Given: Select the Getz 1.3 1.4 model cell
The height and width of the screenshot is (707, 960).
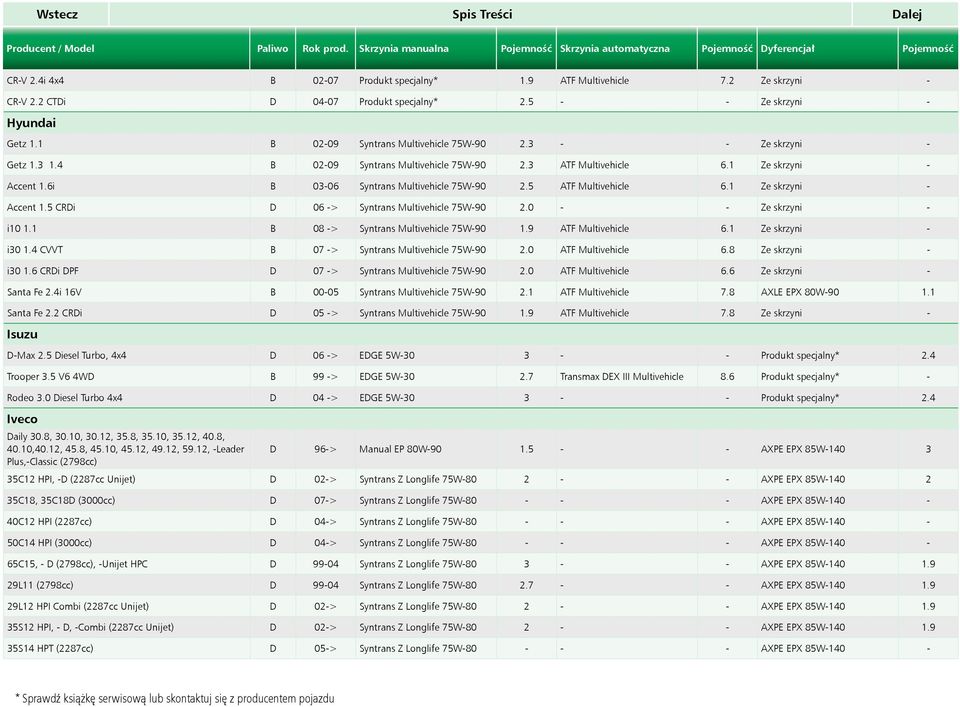Looking at the screenshot, I should tap(126, 165).
